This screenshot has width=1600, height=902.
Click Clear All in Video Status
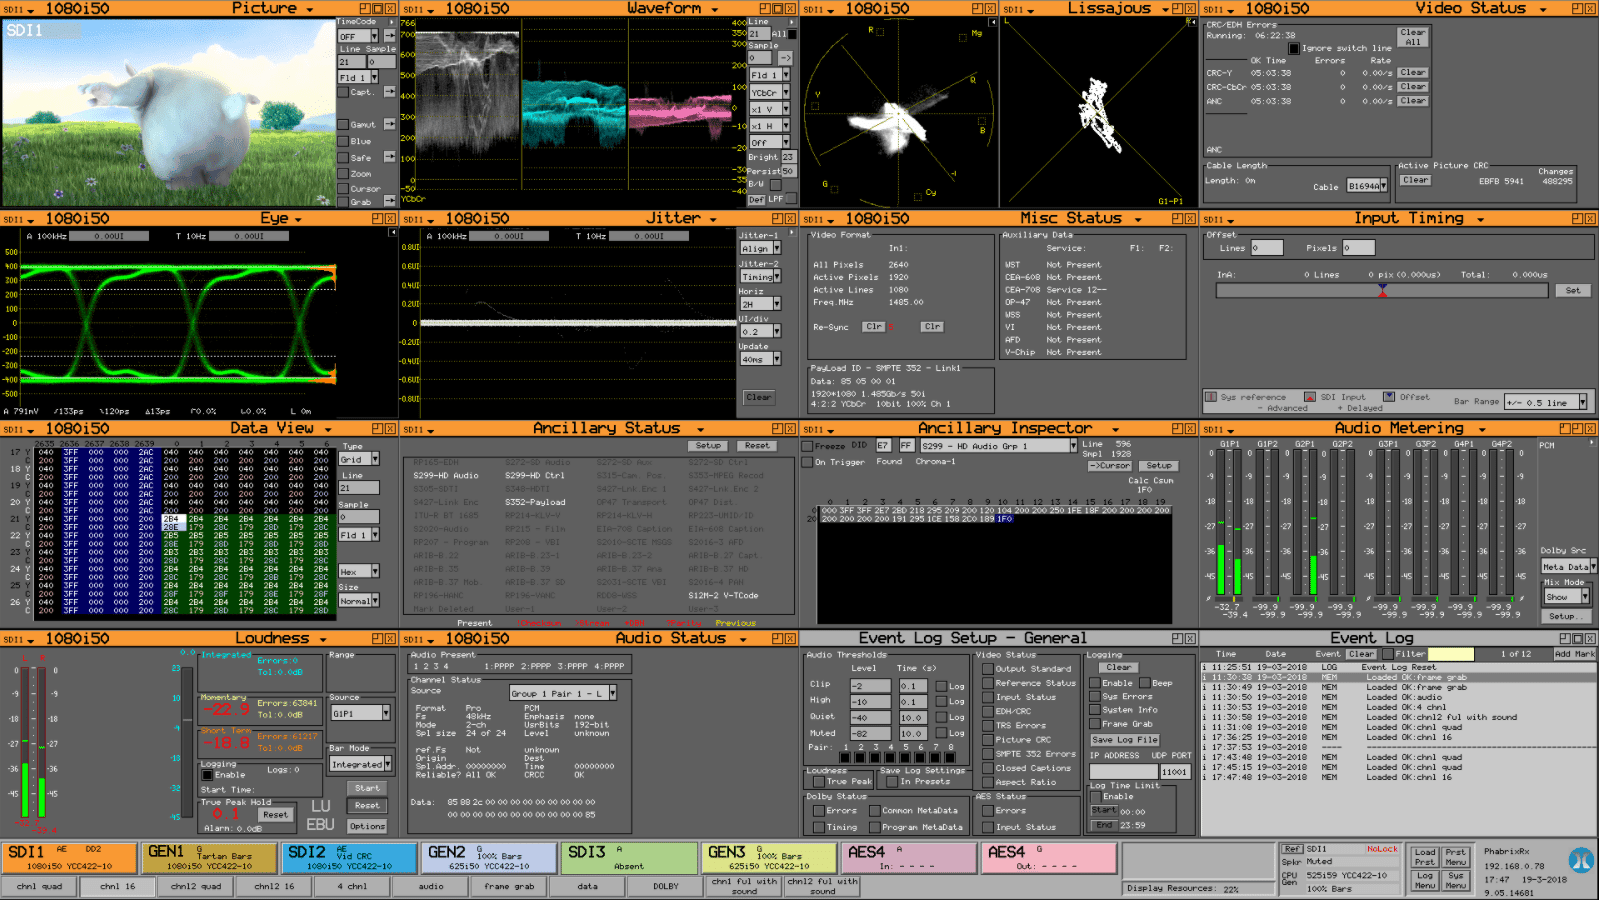(x=1413, y=37)
